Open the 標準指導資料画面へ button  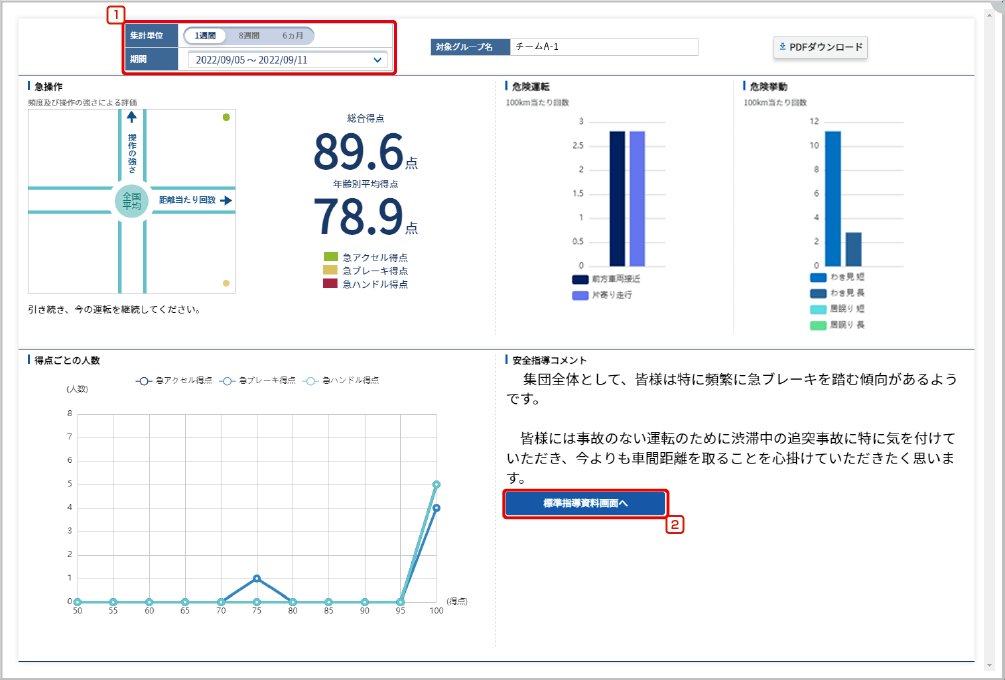(x=585, y=504)
